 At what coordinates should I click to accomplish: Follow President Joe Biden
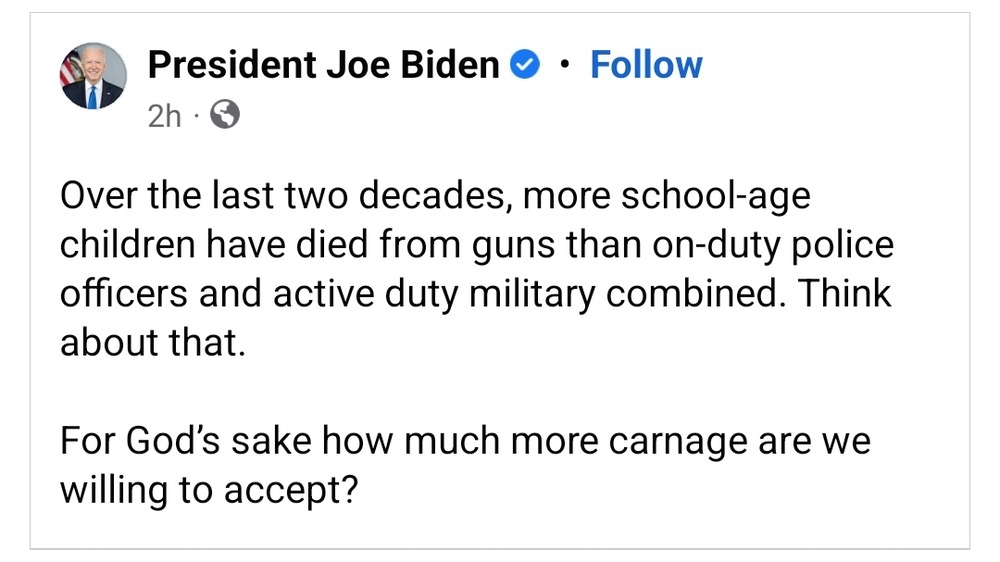pyautogui.click(x=646, y=65)
